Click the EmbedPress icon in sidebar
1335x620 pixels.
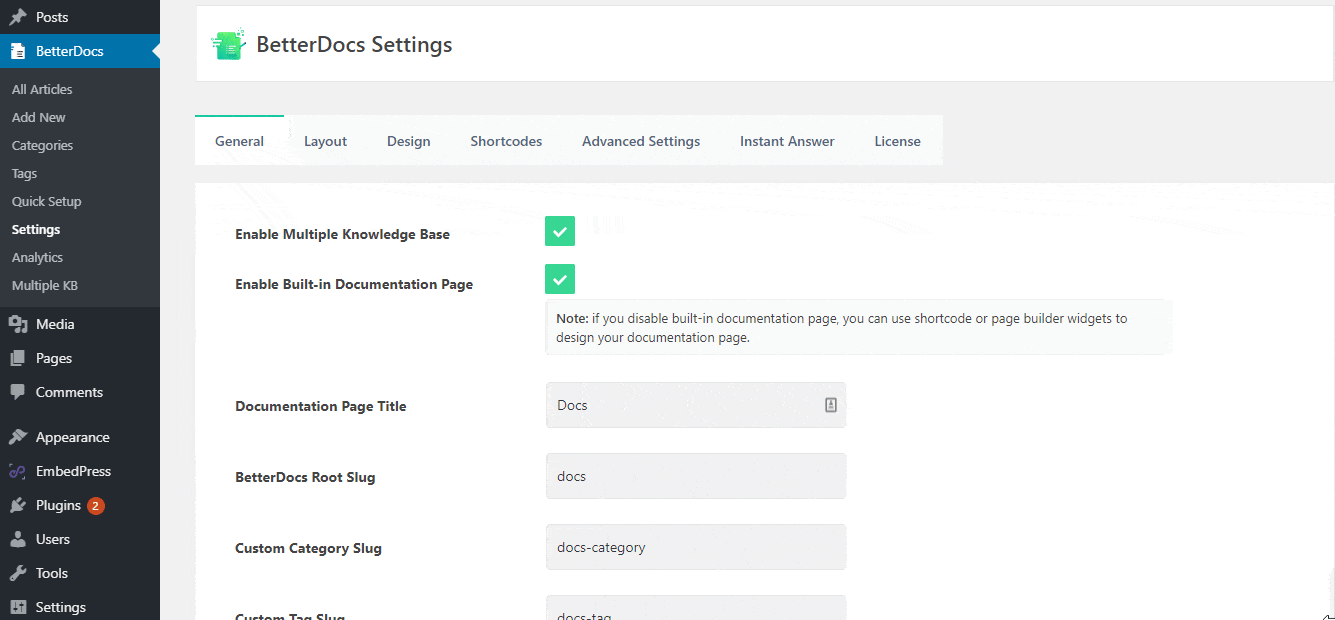coord(18,471)
